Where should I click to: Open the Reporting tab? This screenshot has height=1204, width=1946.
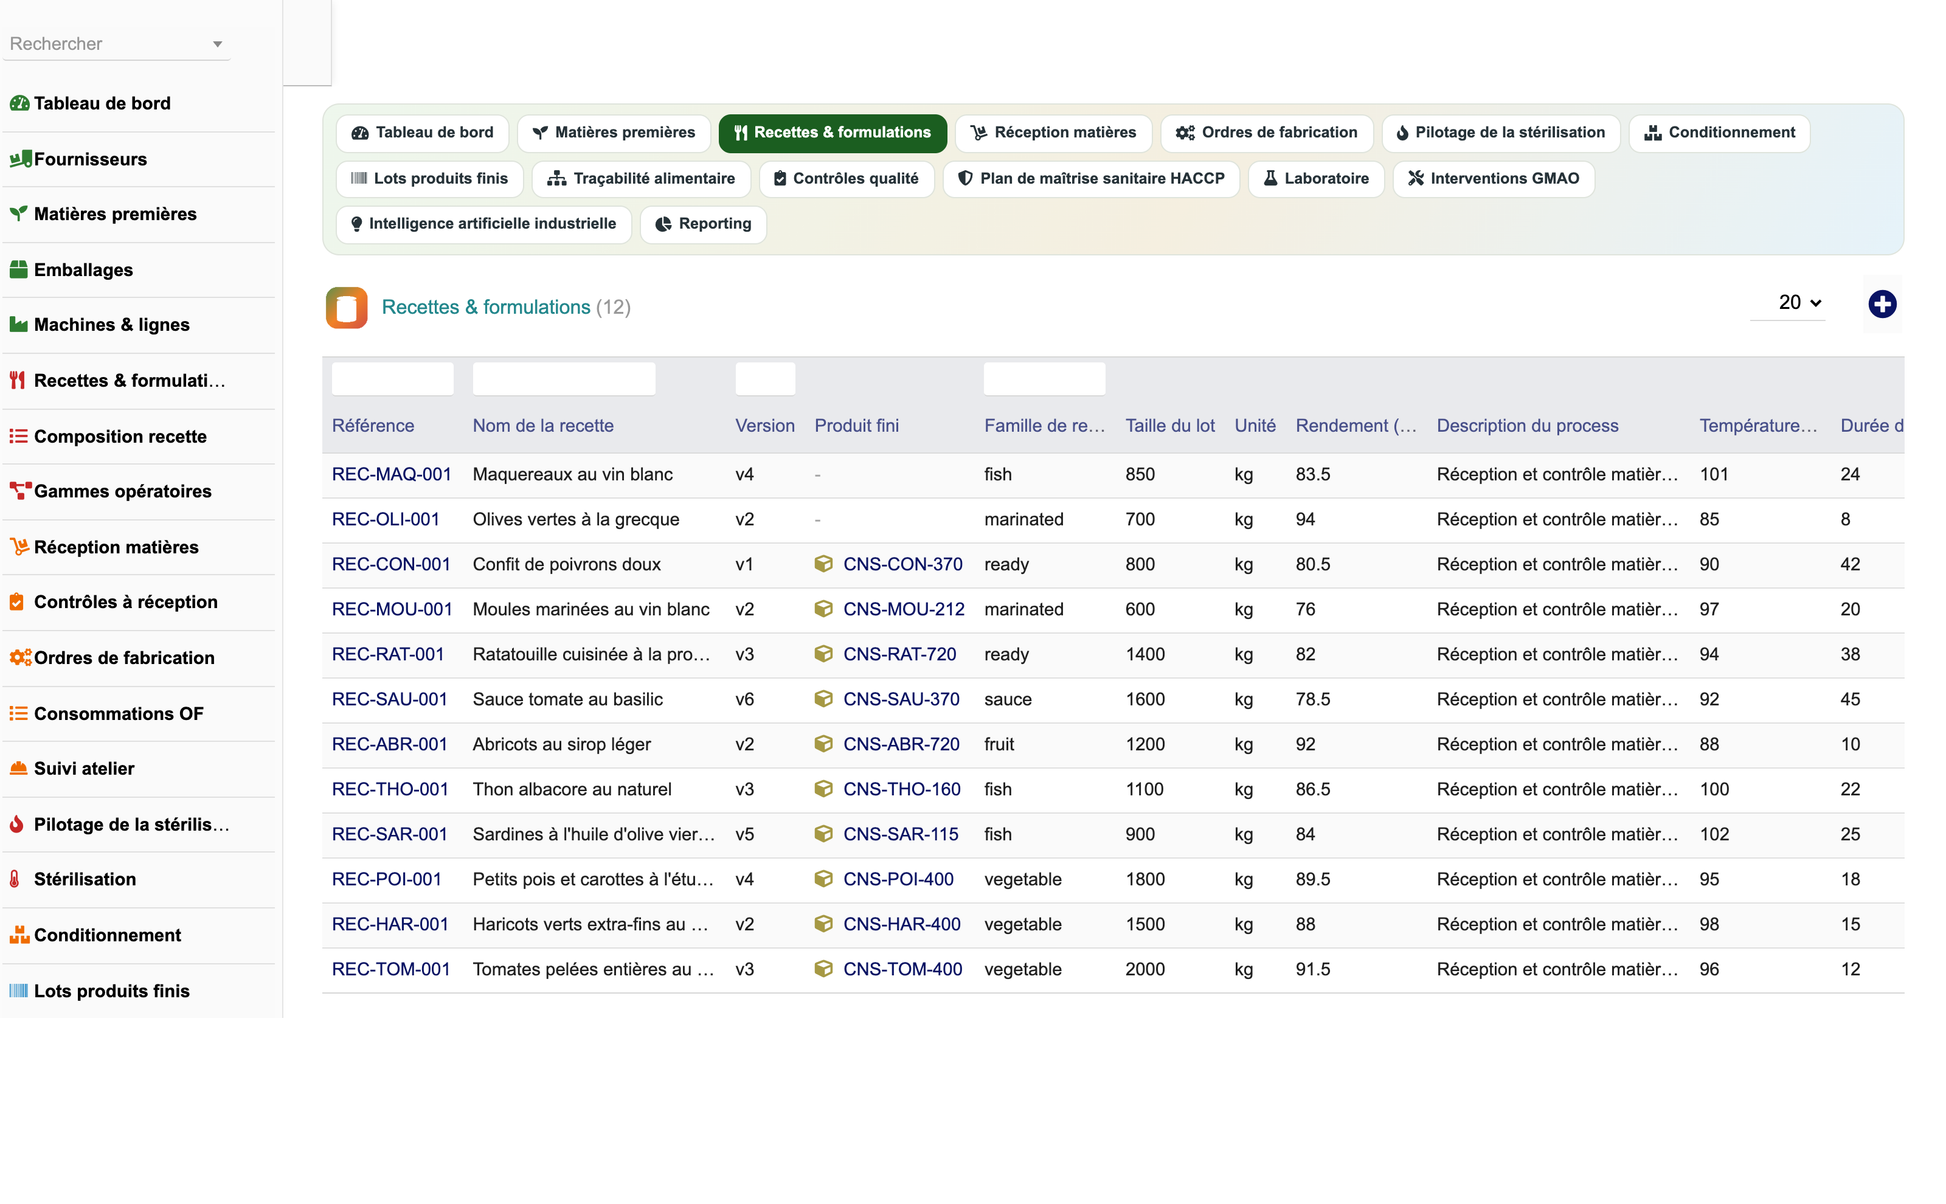coord(703,224)
